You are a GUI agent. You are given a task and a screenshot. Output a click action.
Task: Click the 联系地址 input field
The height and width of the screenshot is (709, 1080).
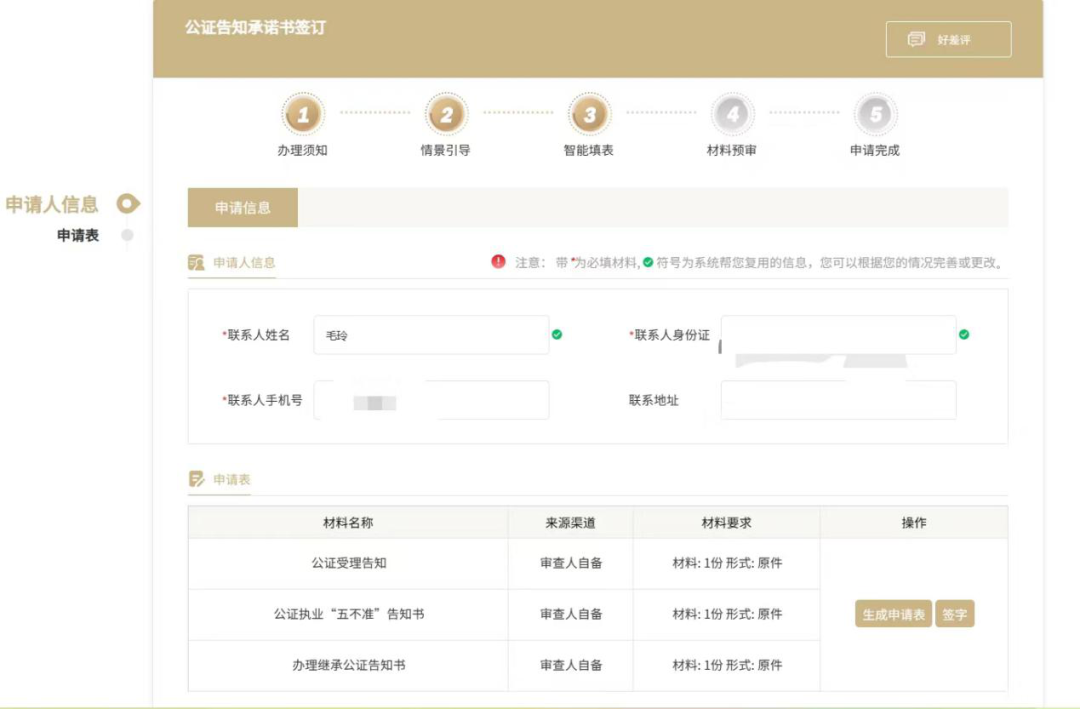tap(838, 400)
